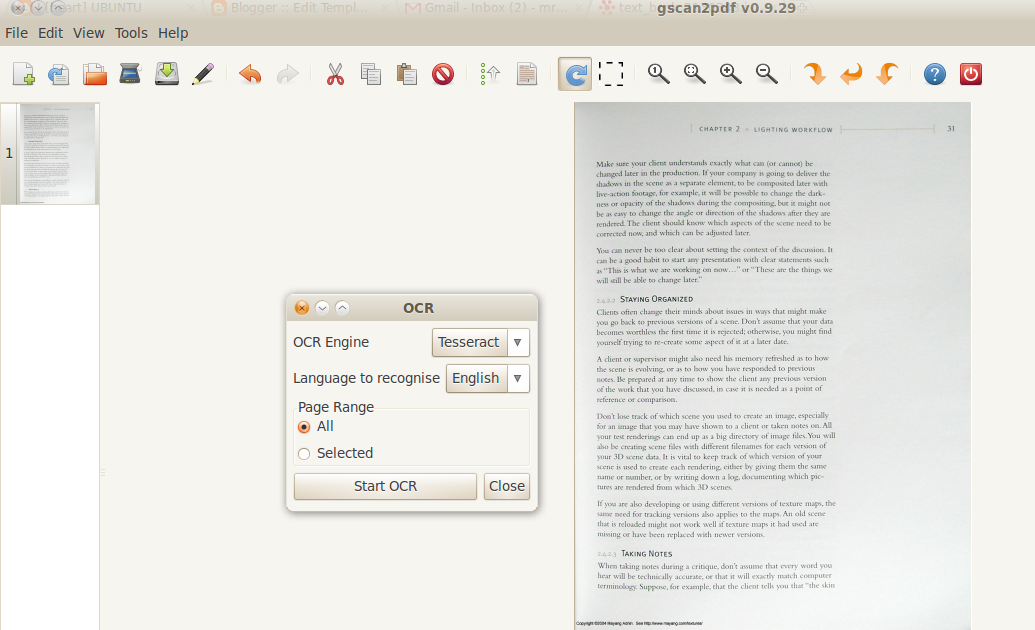Click the Zoom to fit icon
Viewport: 1035px width, 630px height.
pos(694,73)
